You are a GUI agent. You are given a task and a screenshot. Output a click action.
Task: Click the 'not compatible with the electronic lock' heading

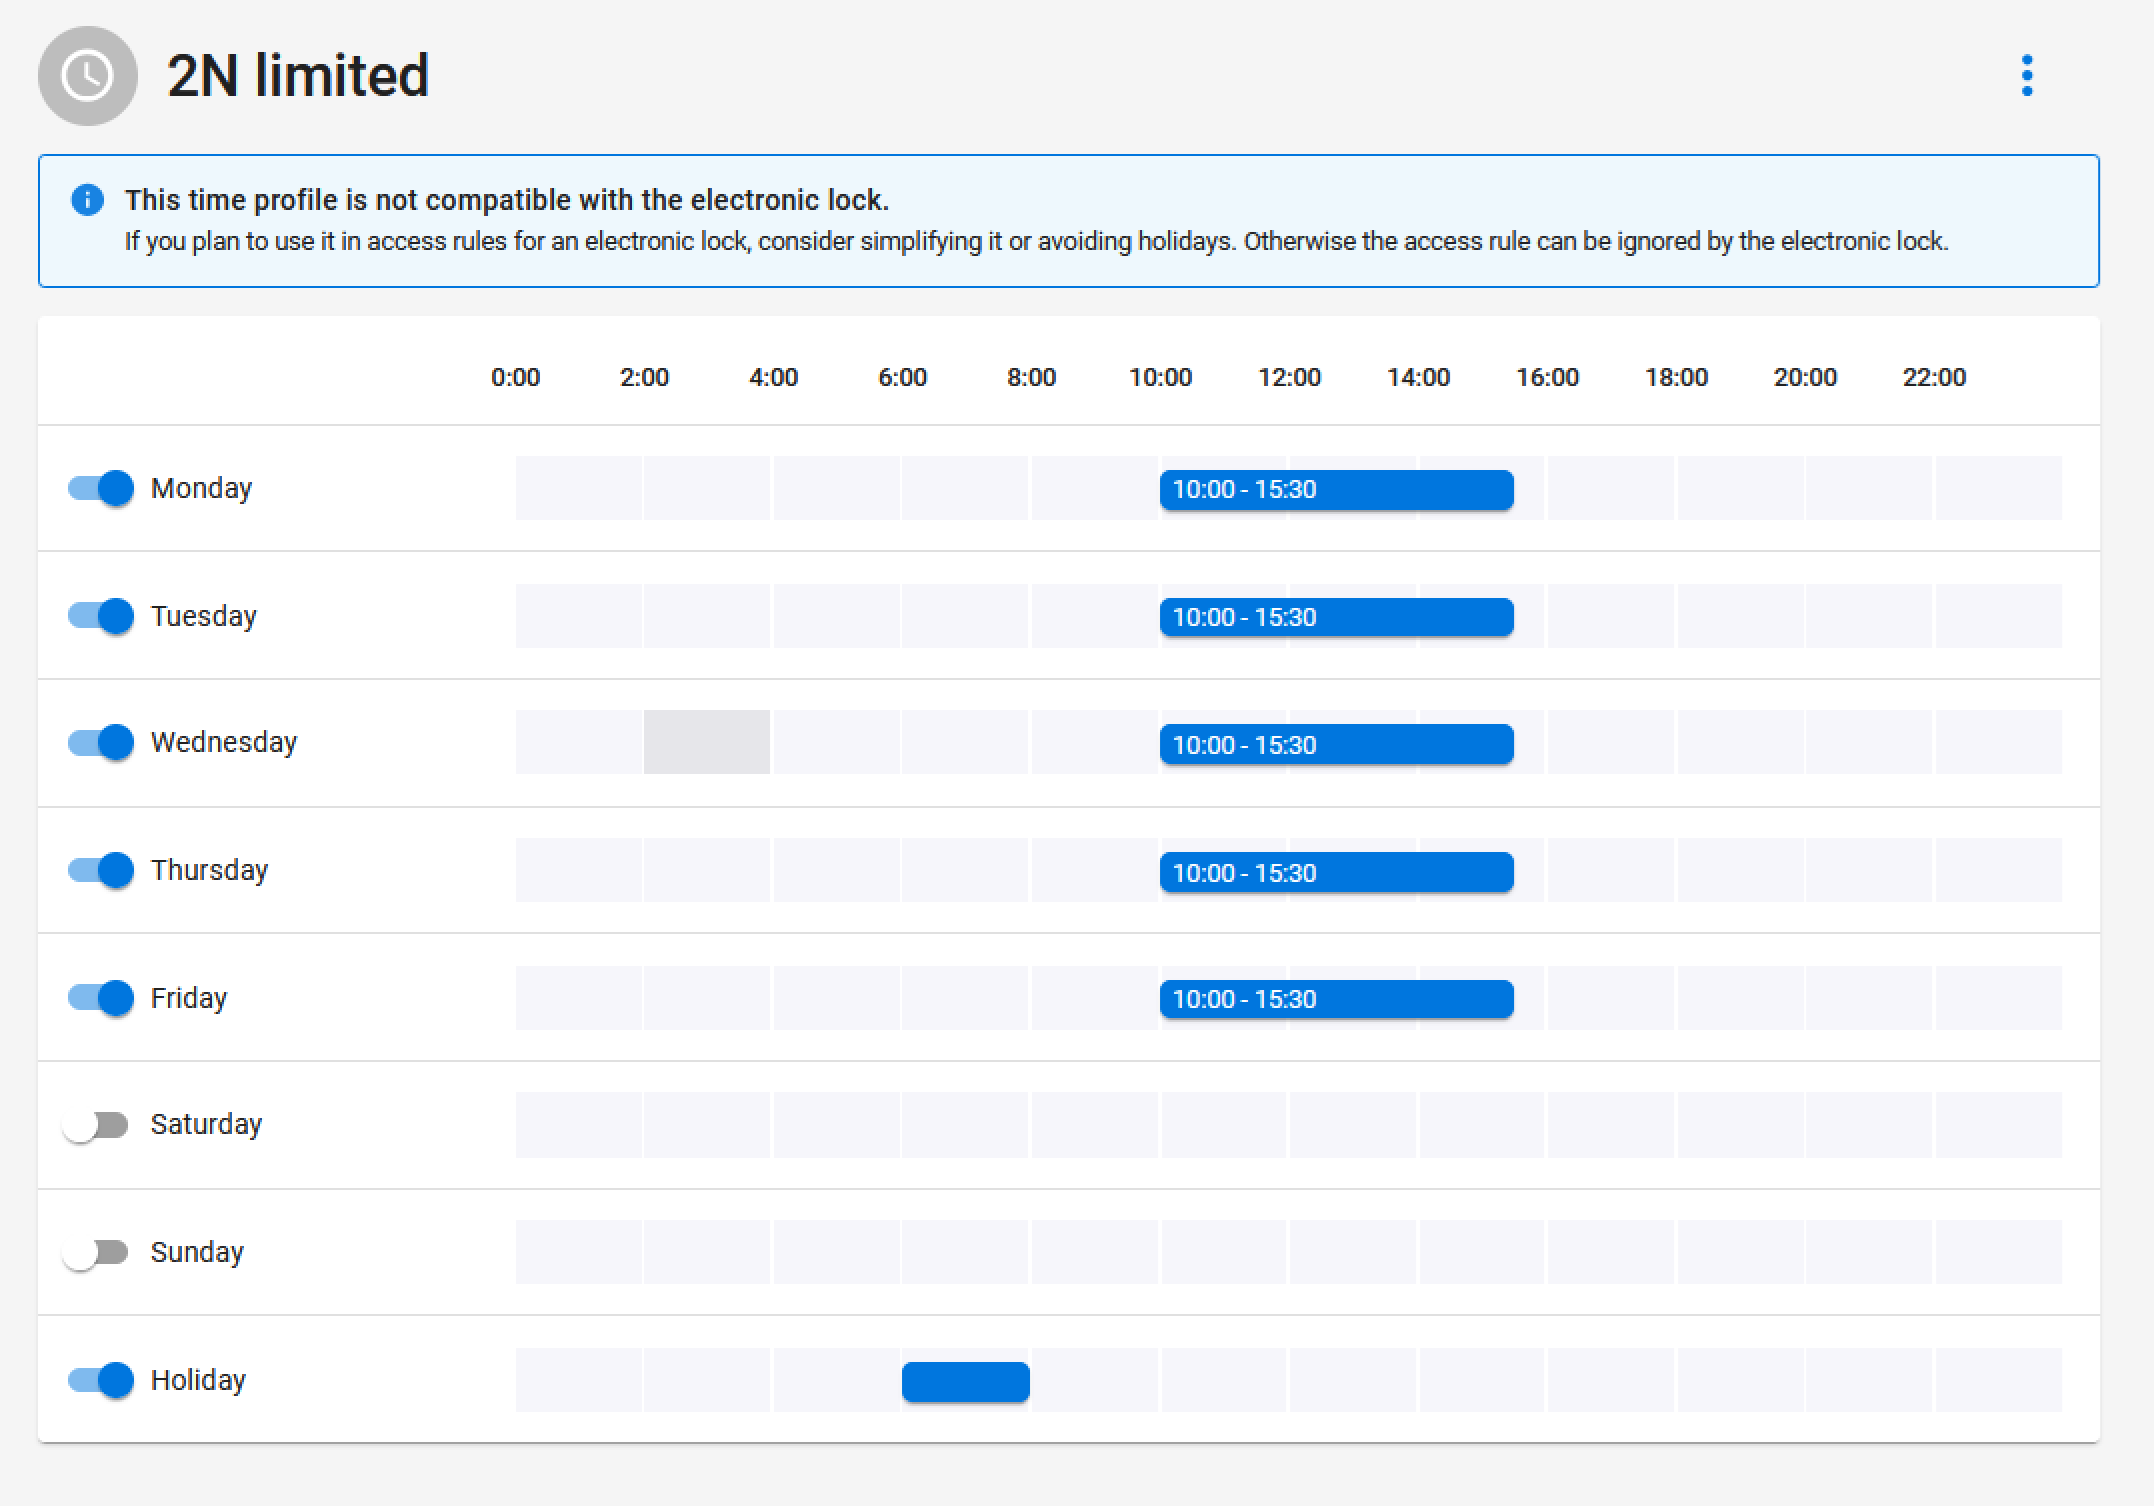tap(507, 200)
